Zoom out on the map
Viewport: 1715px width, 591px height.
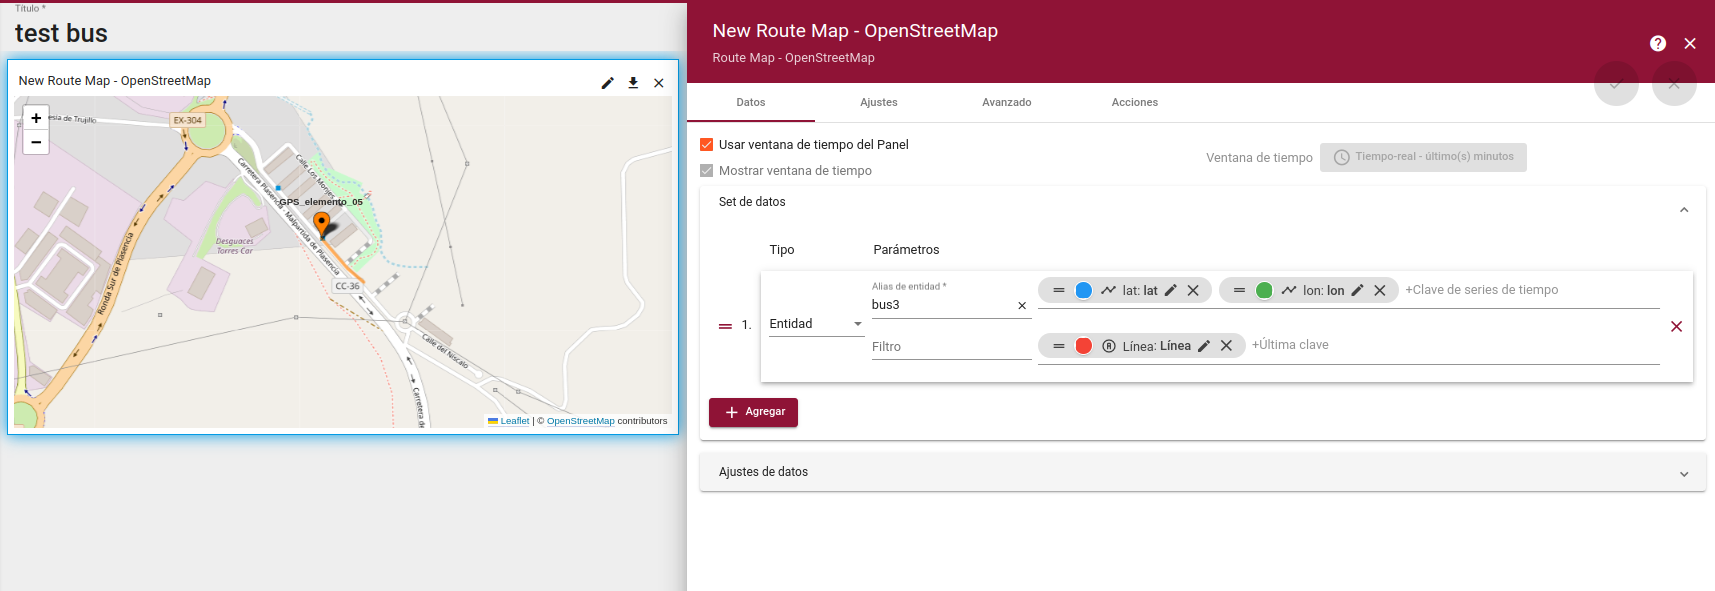pos(36,143)
